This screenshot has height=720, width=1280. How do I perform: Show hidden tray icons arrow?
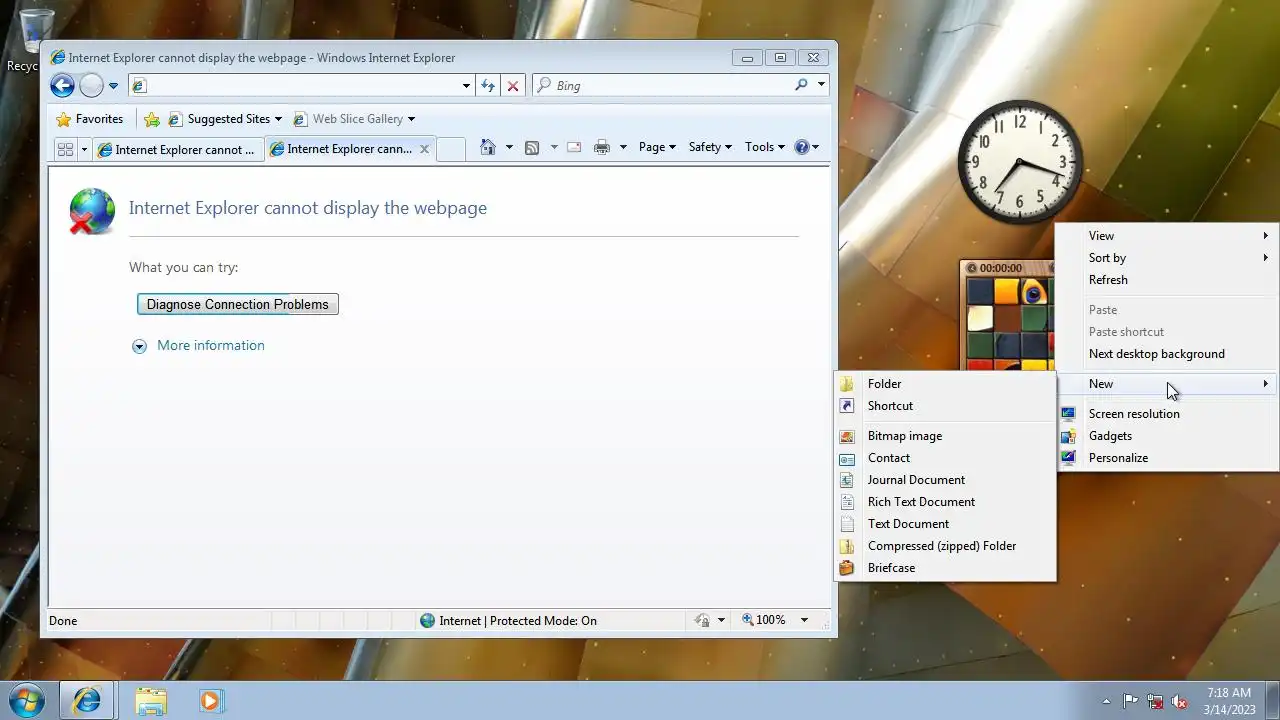tap(1106, 701)
